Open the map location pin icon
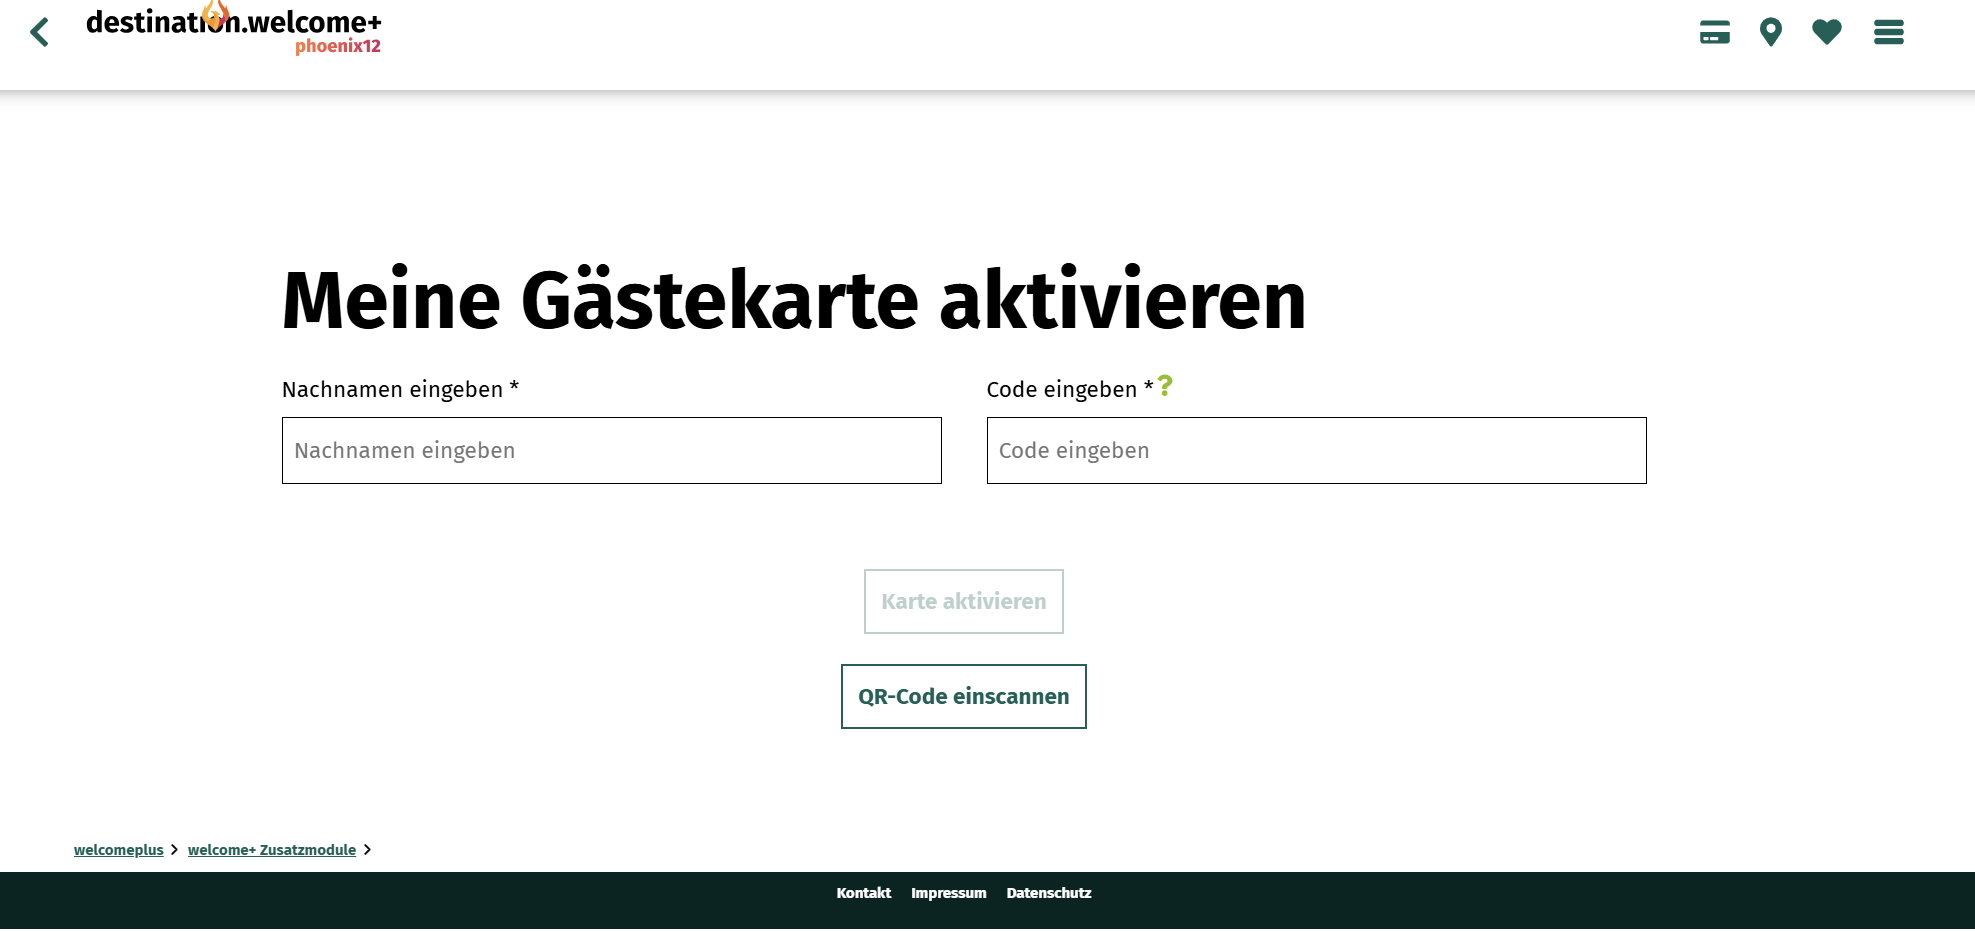Screen dimensions: 1975x932 pyautogui.click(x=1771, y=32)
